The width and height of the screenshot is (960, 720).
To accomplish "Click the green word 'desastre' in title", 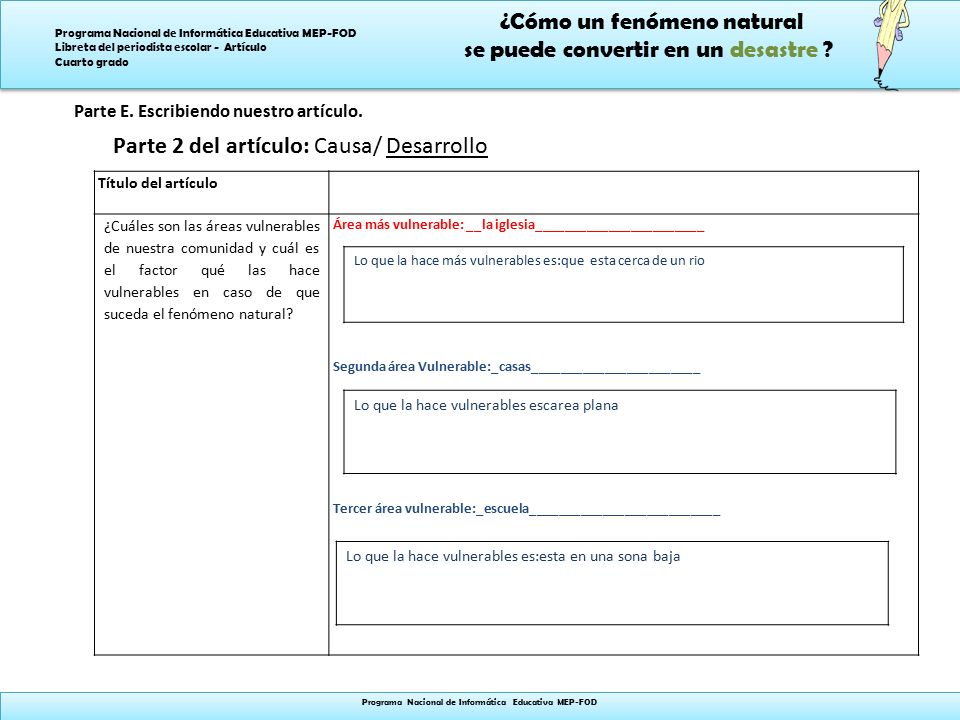I will [x=773, y=50].
